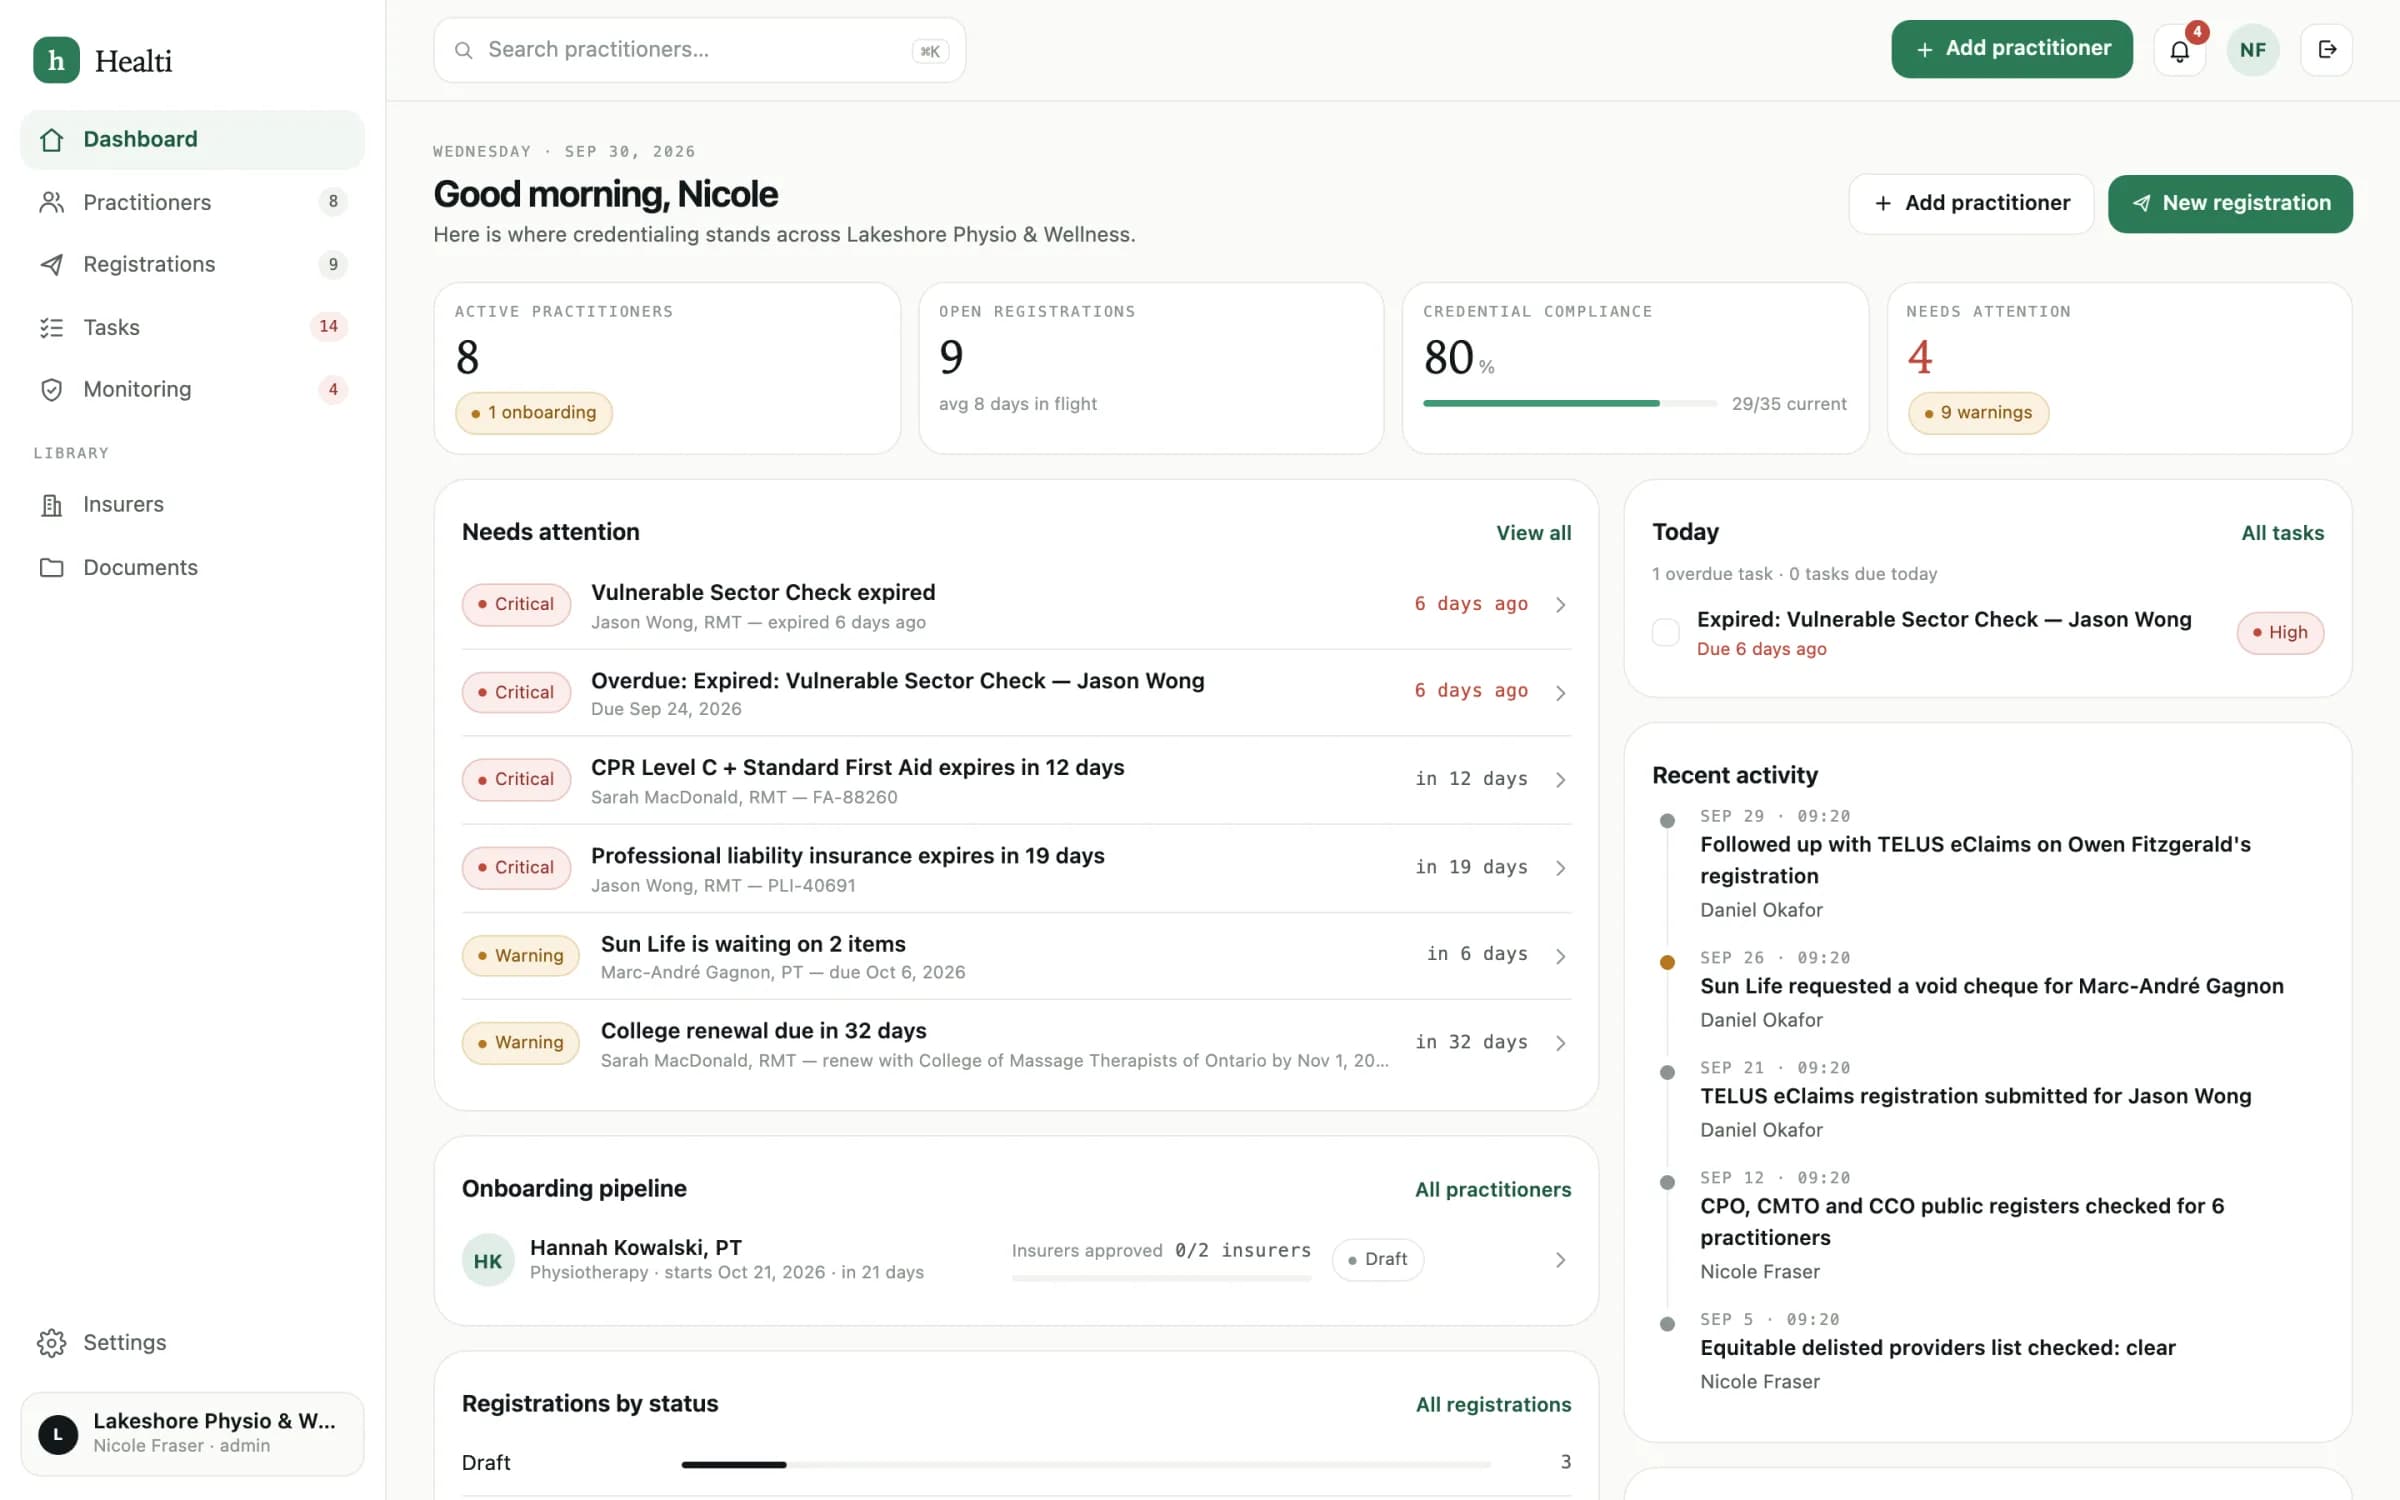Screen dimensions: 2400x1500
Task: Open the notifications bell
Action: point(2179,50)
